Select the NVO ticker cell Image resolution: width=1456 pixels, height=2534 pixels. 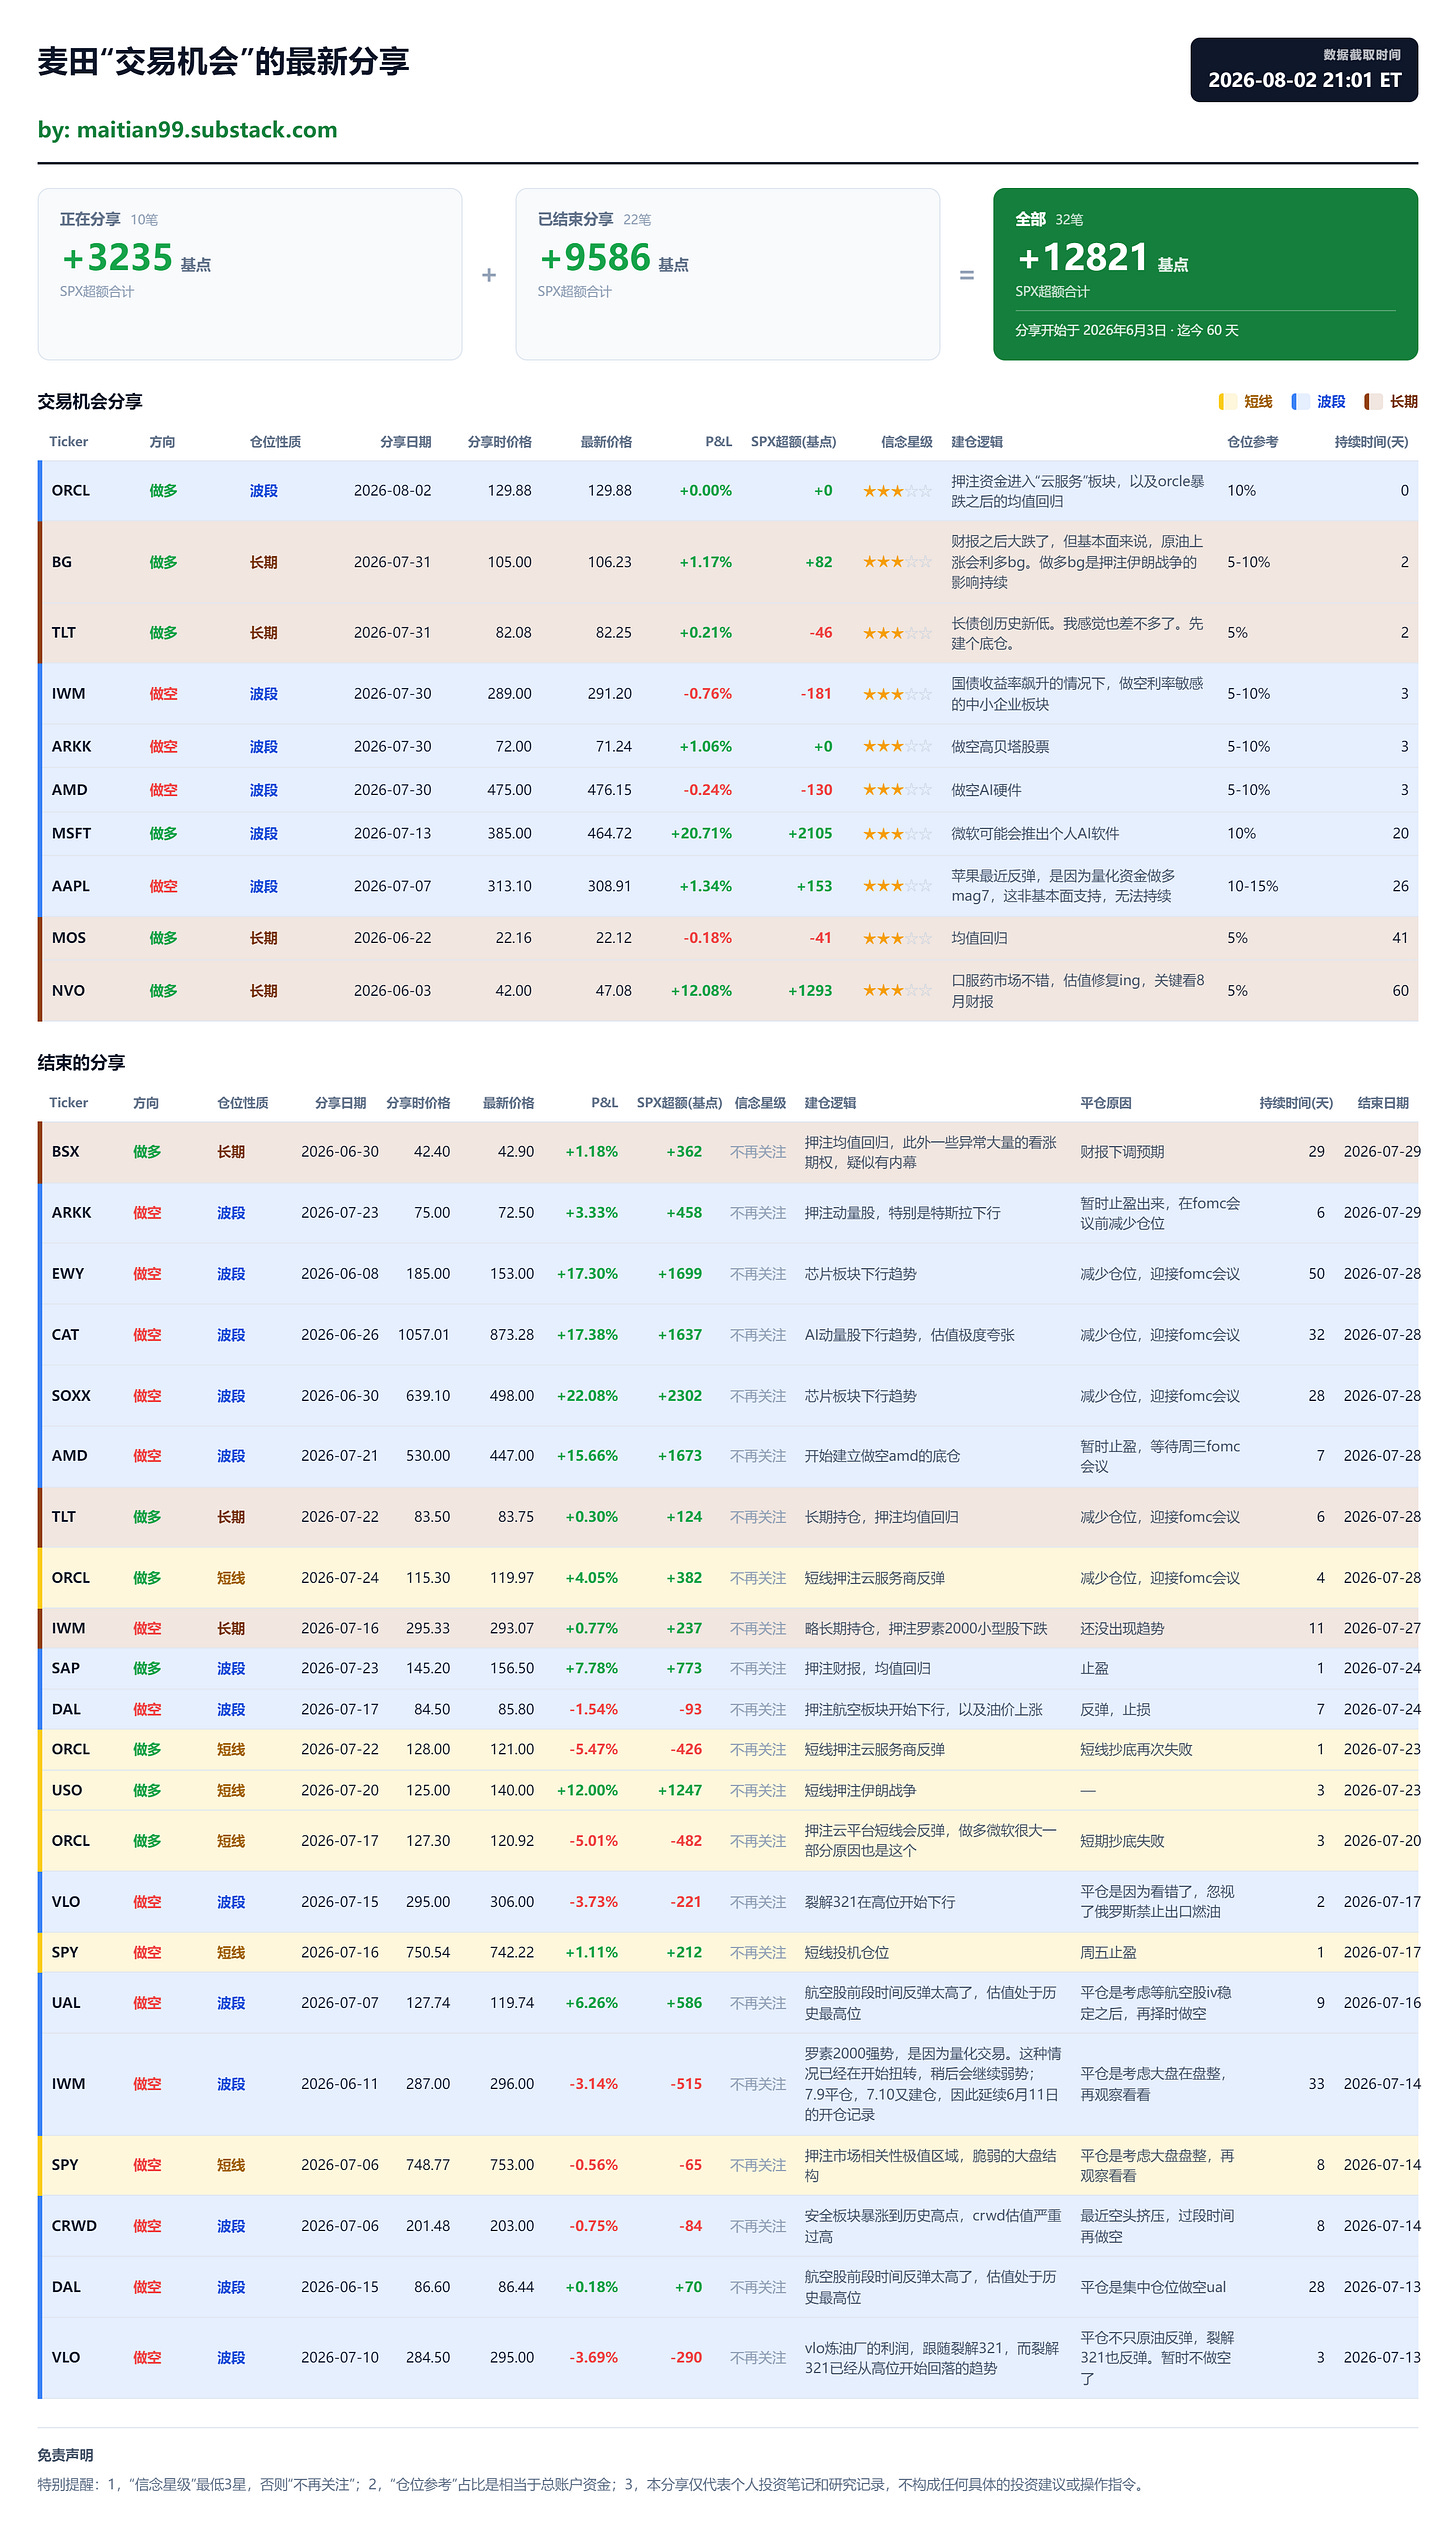tap(68, 990)
